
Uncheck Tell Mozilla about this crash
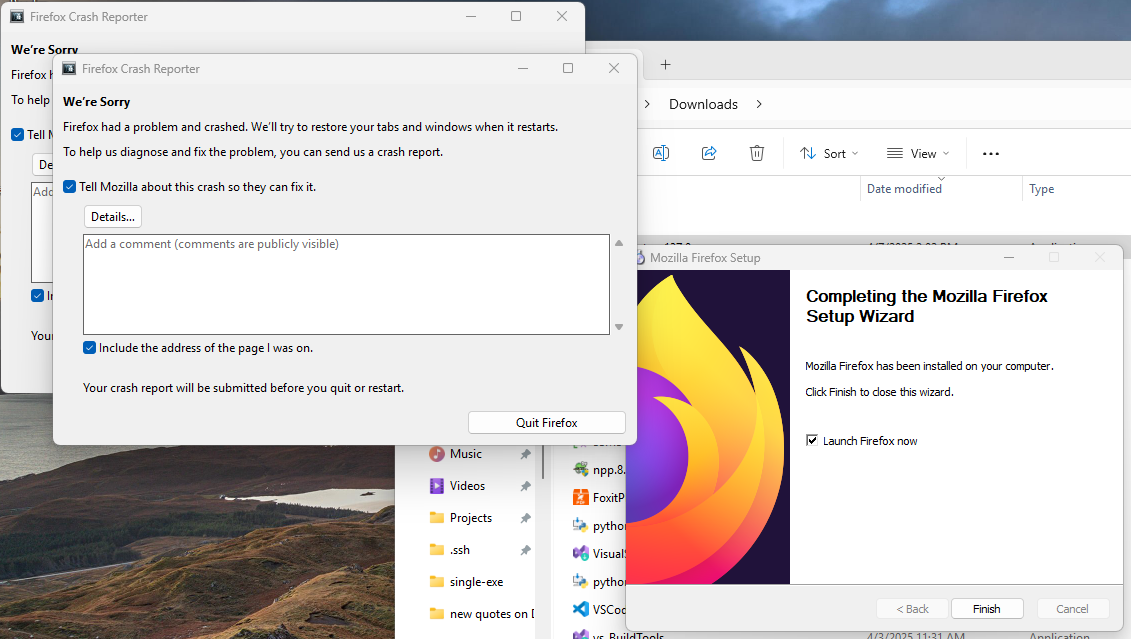[69, 187]
